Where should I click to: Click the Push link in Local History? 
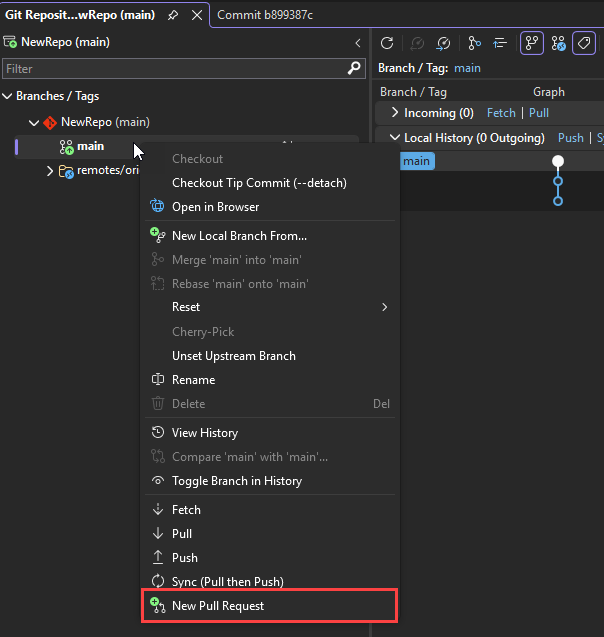point(570,138)
